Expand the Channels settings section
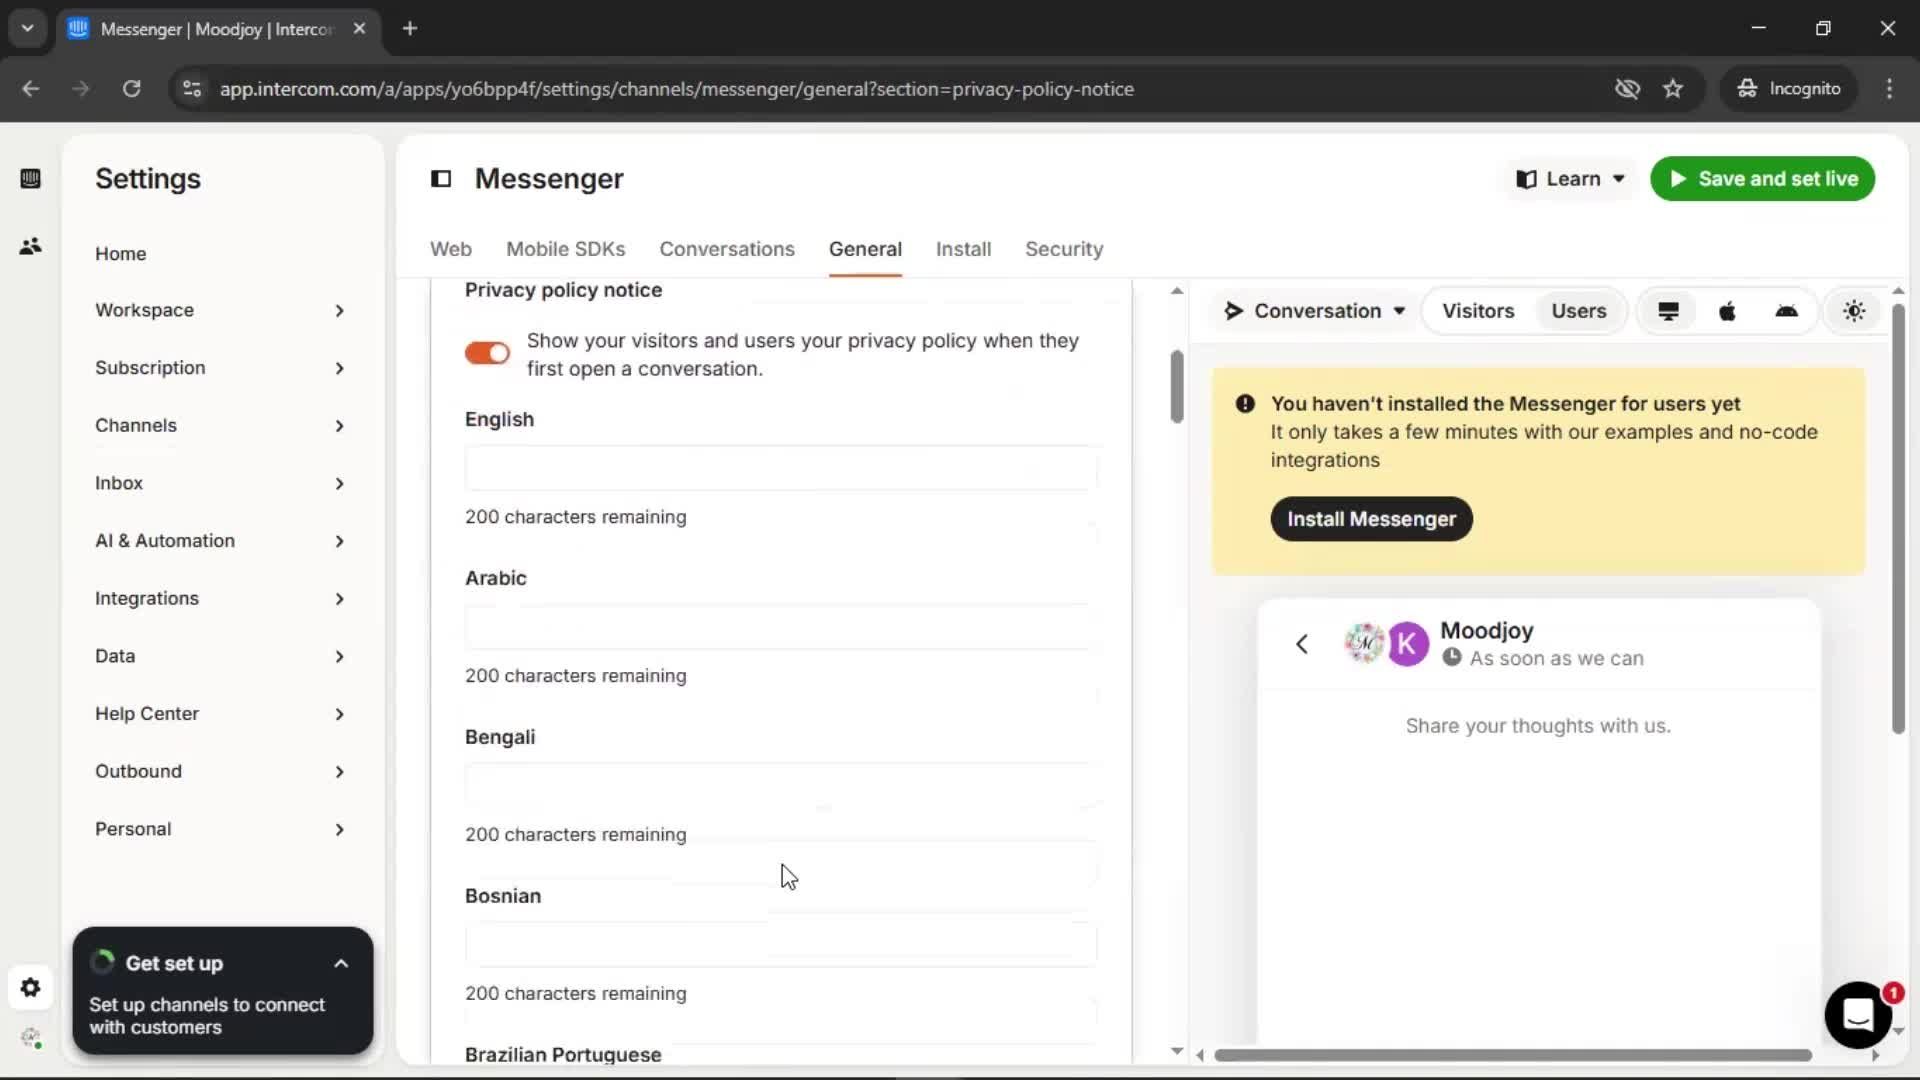Screen dimensions: 1920x1080 220,426
